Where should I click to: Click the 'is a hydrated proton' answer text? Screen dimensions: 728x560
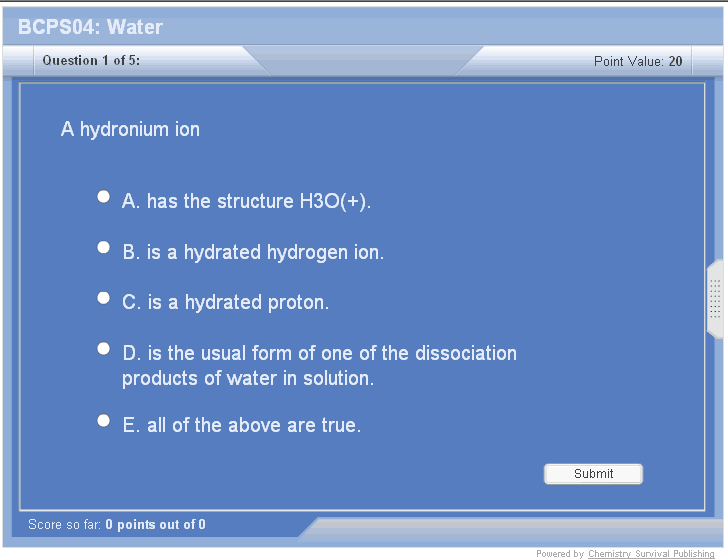point(226,303)
